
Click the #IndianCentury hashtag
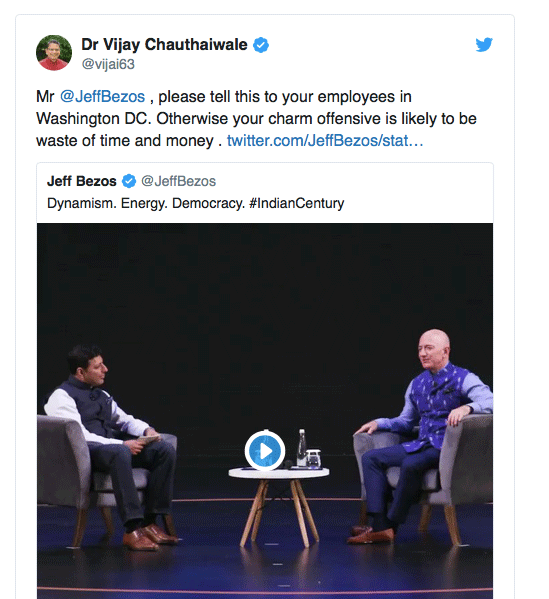296,203
